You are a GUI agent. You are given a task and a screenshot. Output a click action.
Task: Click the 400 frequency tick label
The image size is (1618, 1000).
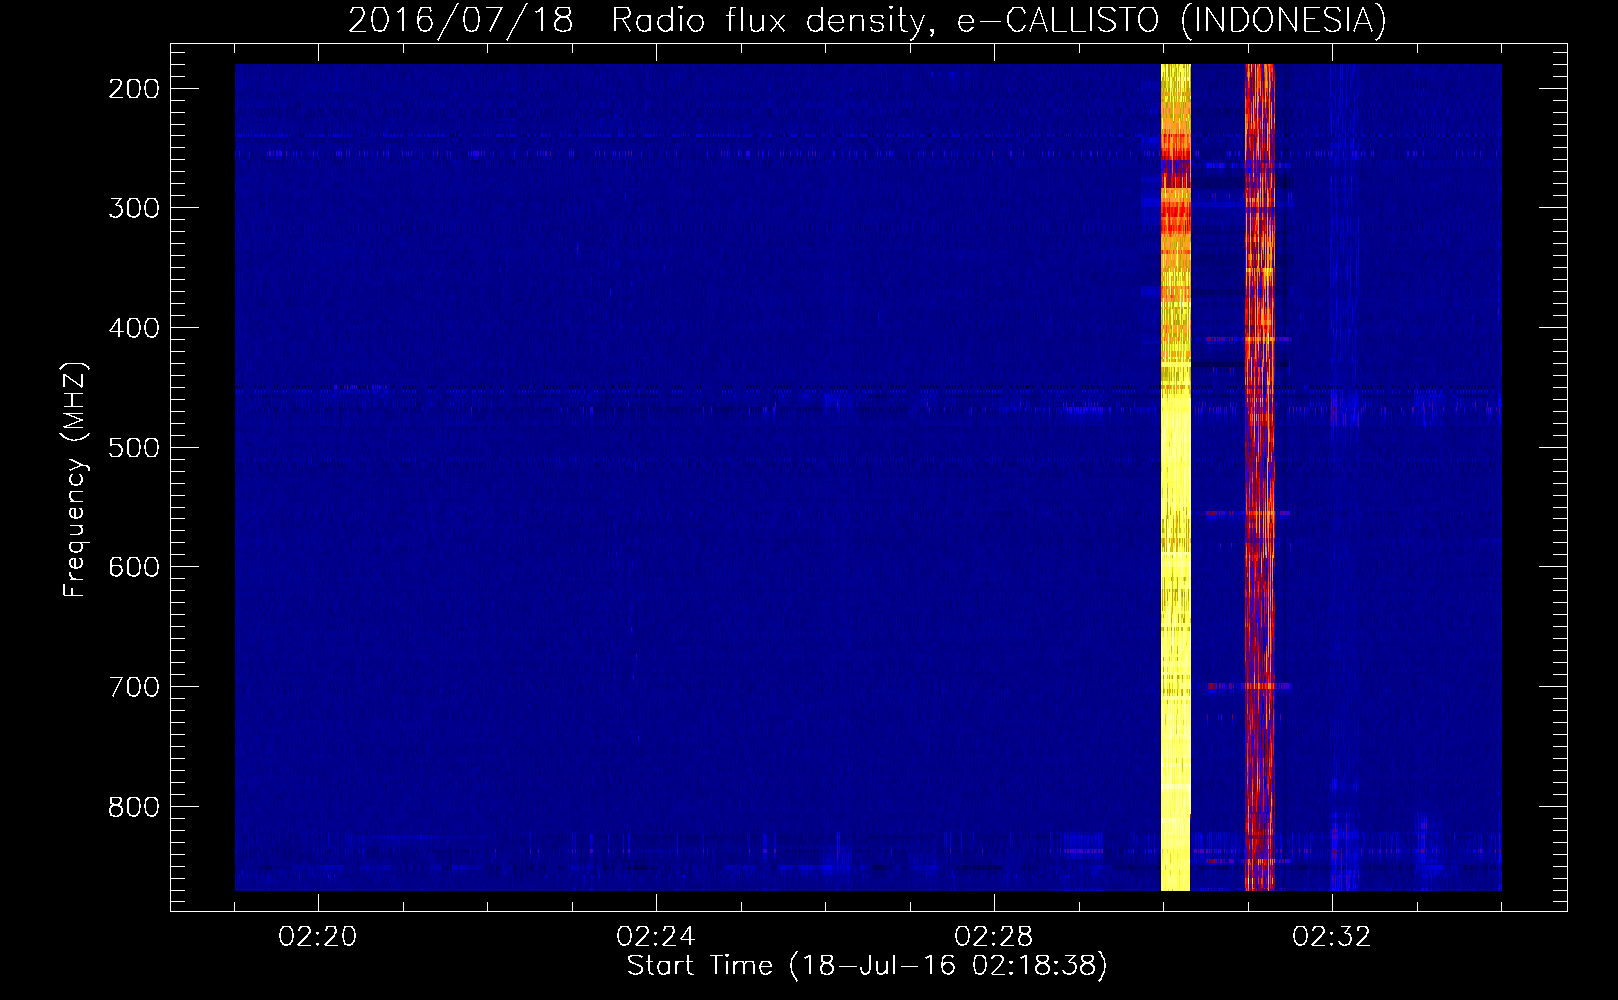[x=134, y=328]
